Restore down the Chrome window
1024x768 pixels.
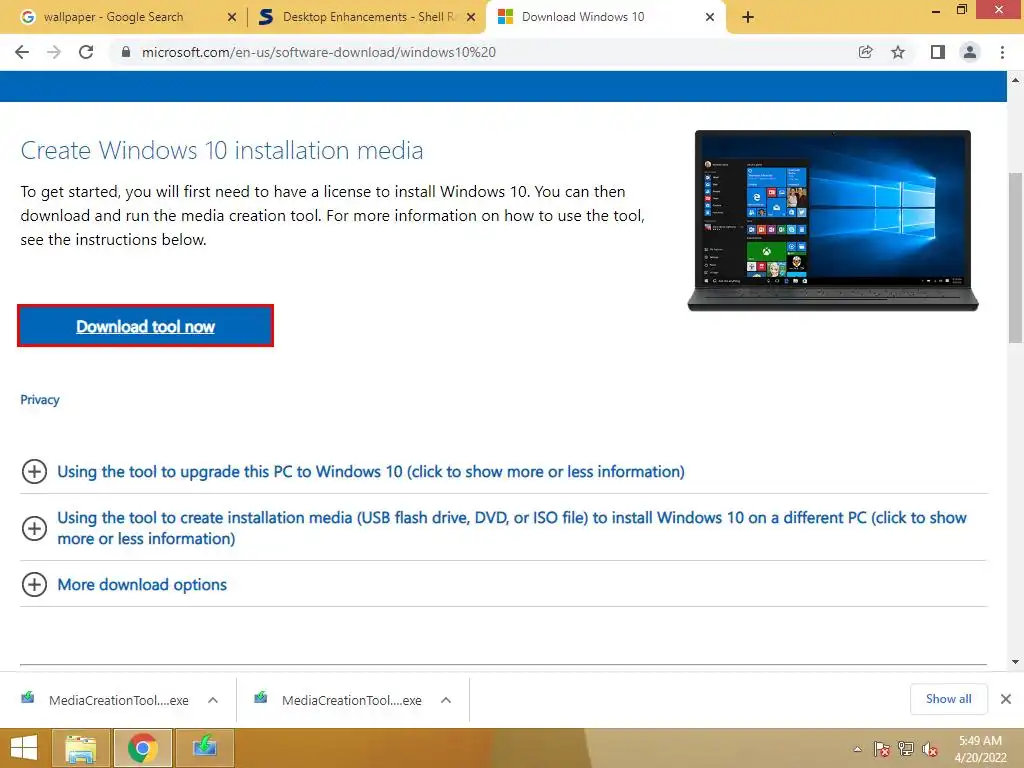pyautogui.click(x=961, y=10)
